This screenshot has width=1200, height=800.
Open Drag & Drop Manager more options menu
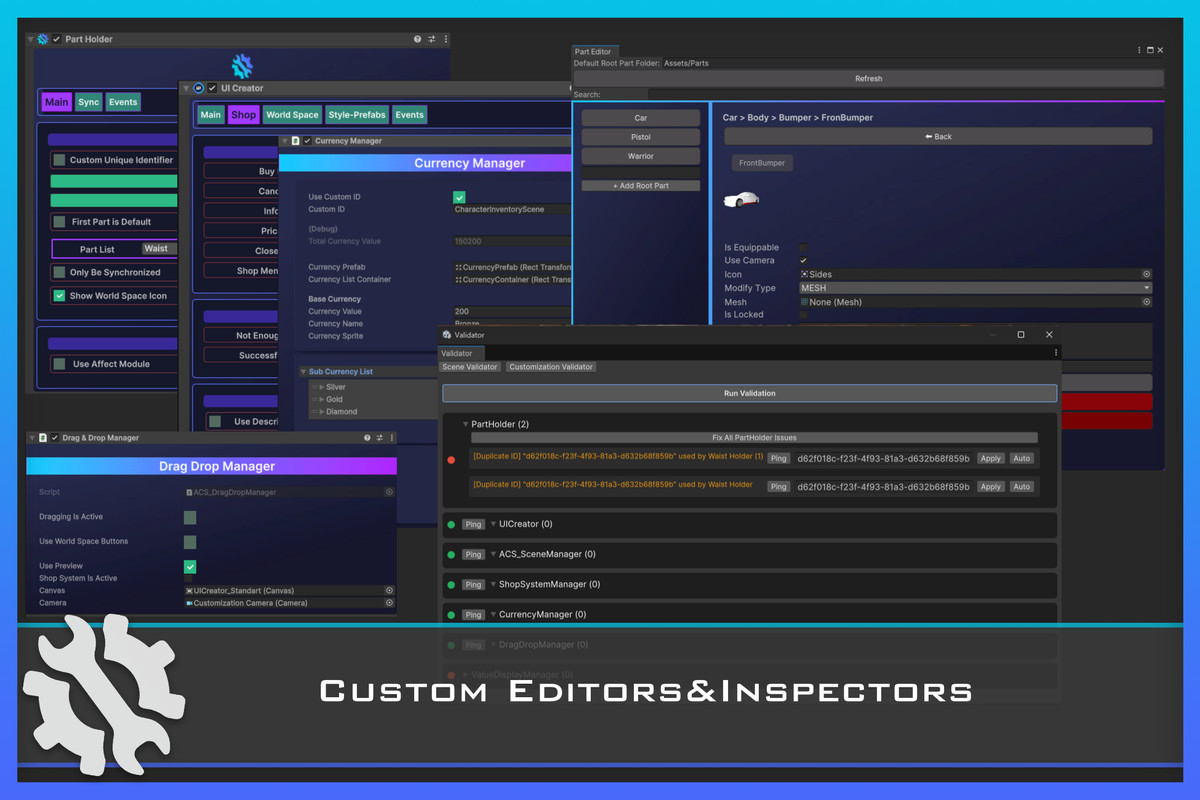pyautogui.click(x=393, y=438)
